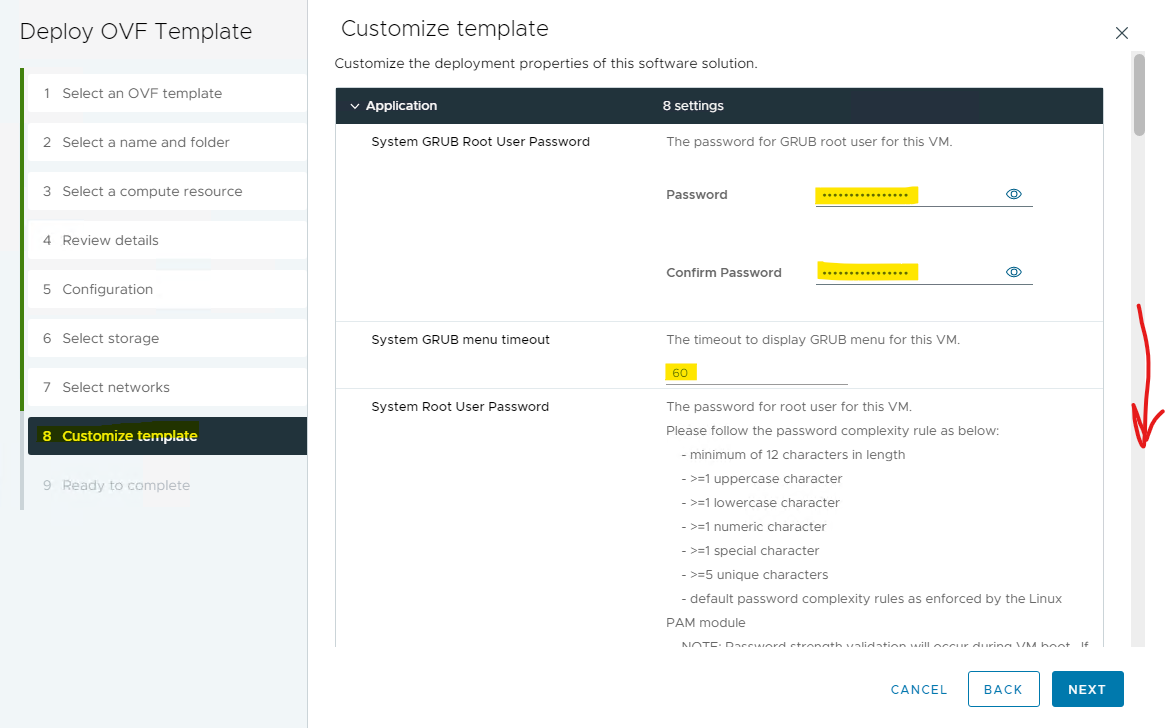Return to step 6 Select storage
Screen dimensions: 1165x728
(110, 338)
